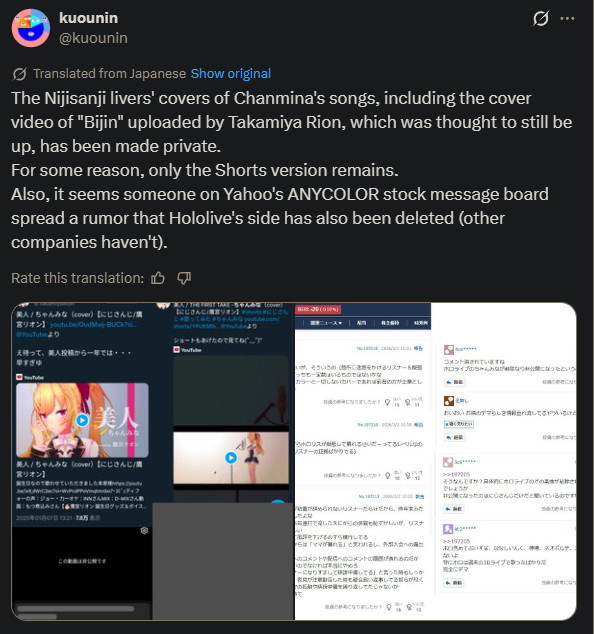Image resolution: width=594 pixels, height=634 pixels.
Task: Play the 美人 cover video thumbnail
Action: tap(82, 420)
